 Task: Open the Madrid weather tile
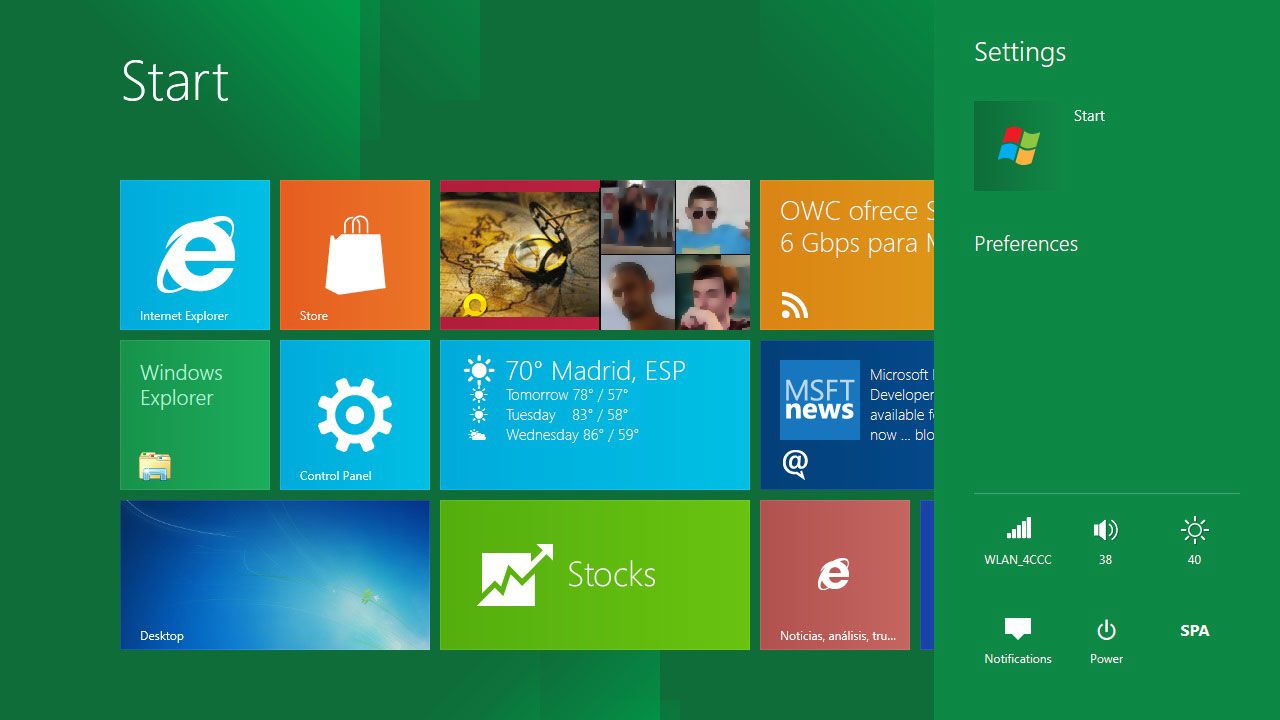[595, 415]
